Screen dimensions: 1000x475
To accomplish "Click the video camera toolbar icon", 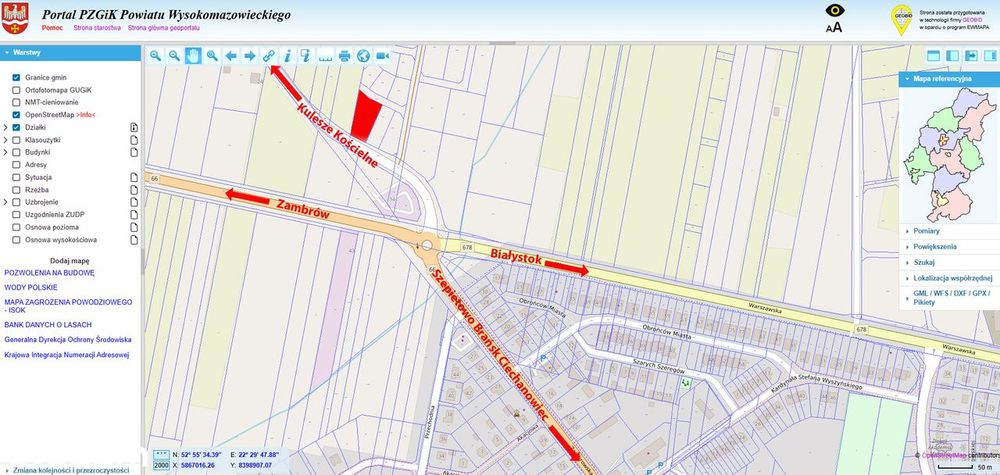I will 383,56.
